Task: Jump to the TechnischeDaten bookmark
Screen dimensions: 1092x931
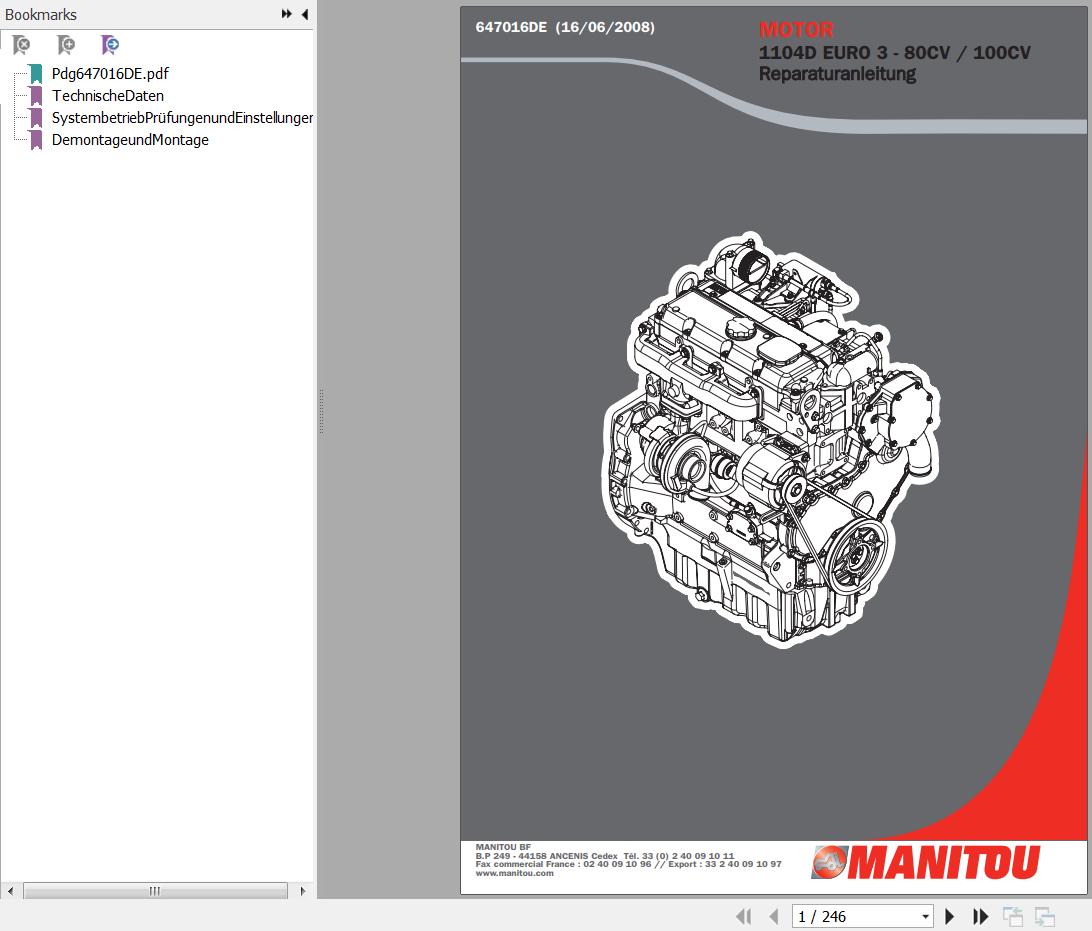Action: coord(108,96)
